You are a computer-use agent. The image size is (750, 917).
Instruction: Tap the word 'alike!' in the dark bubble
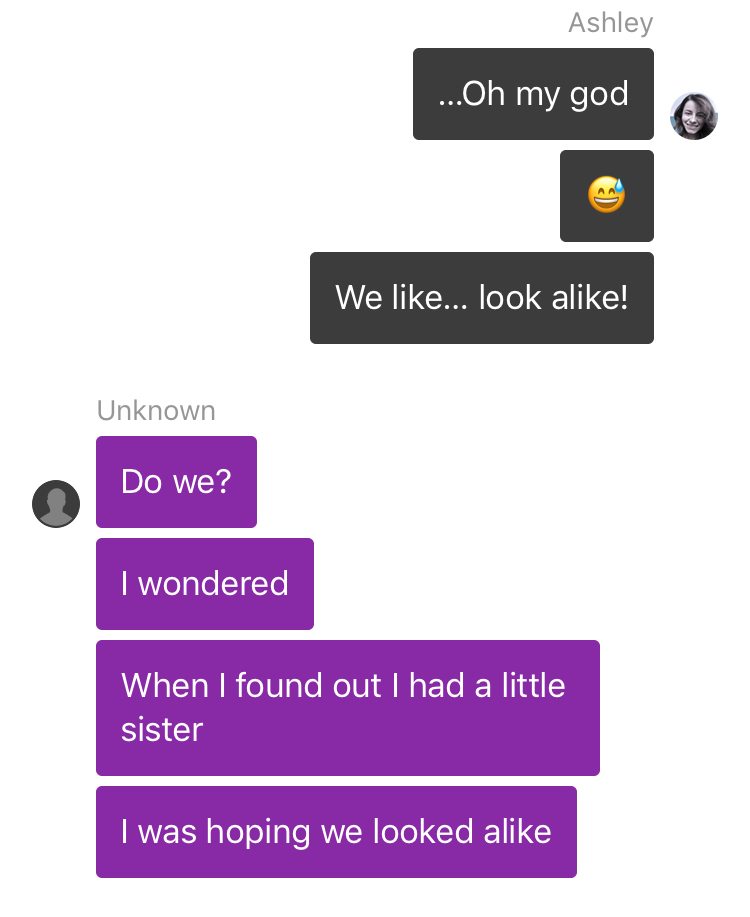tap(590, 297)
